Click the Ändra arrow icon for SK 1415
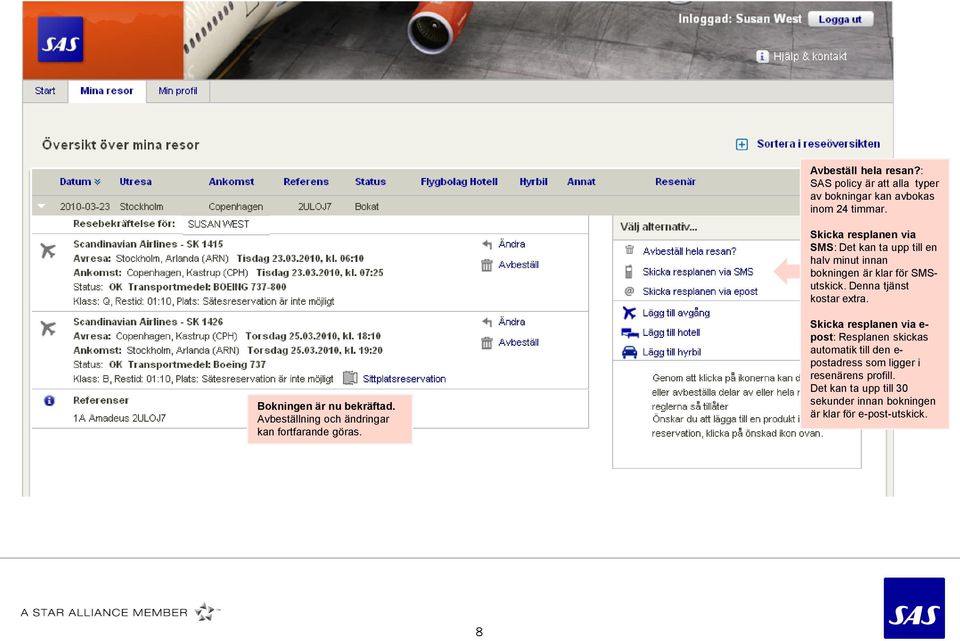960x641 pixels. point(487,244)
